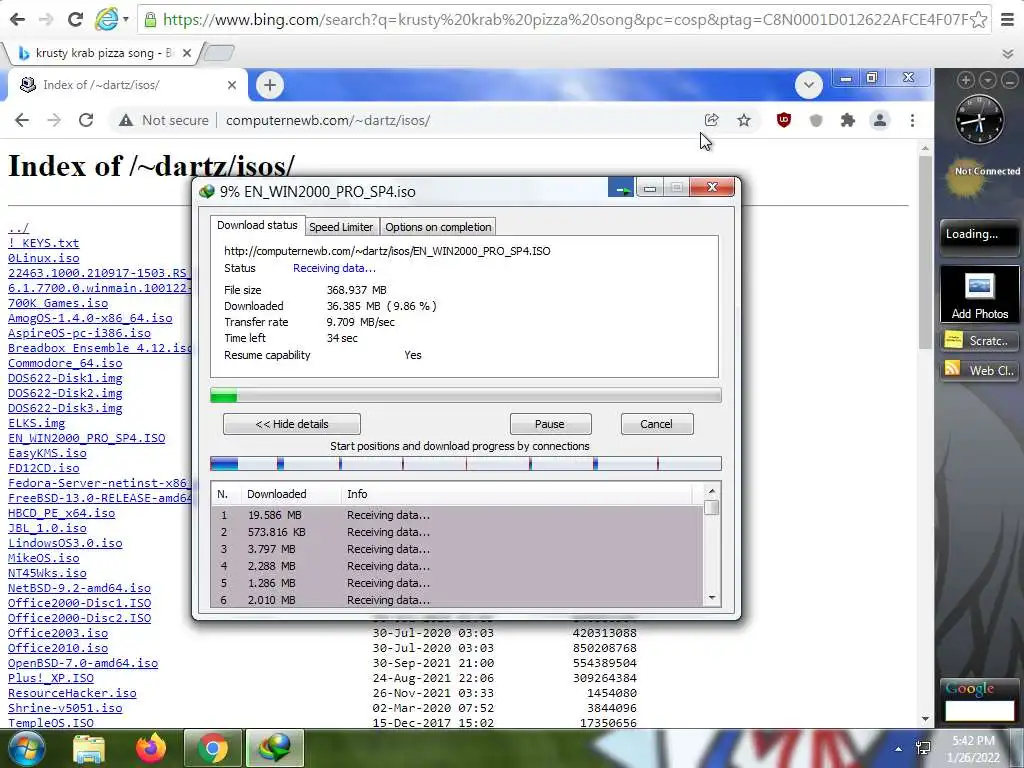The image size is (1024, 768).
Task: Open the IE engine dropdown arrow
Action: 126,20
